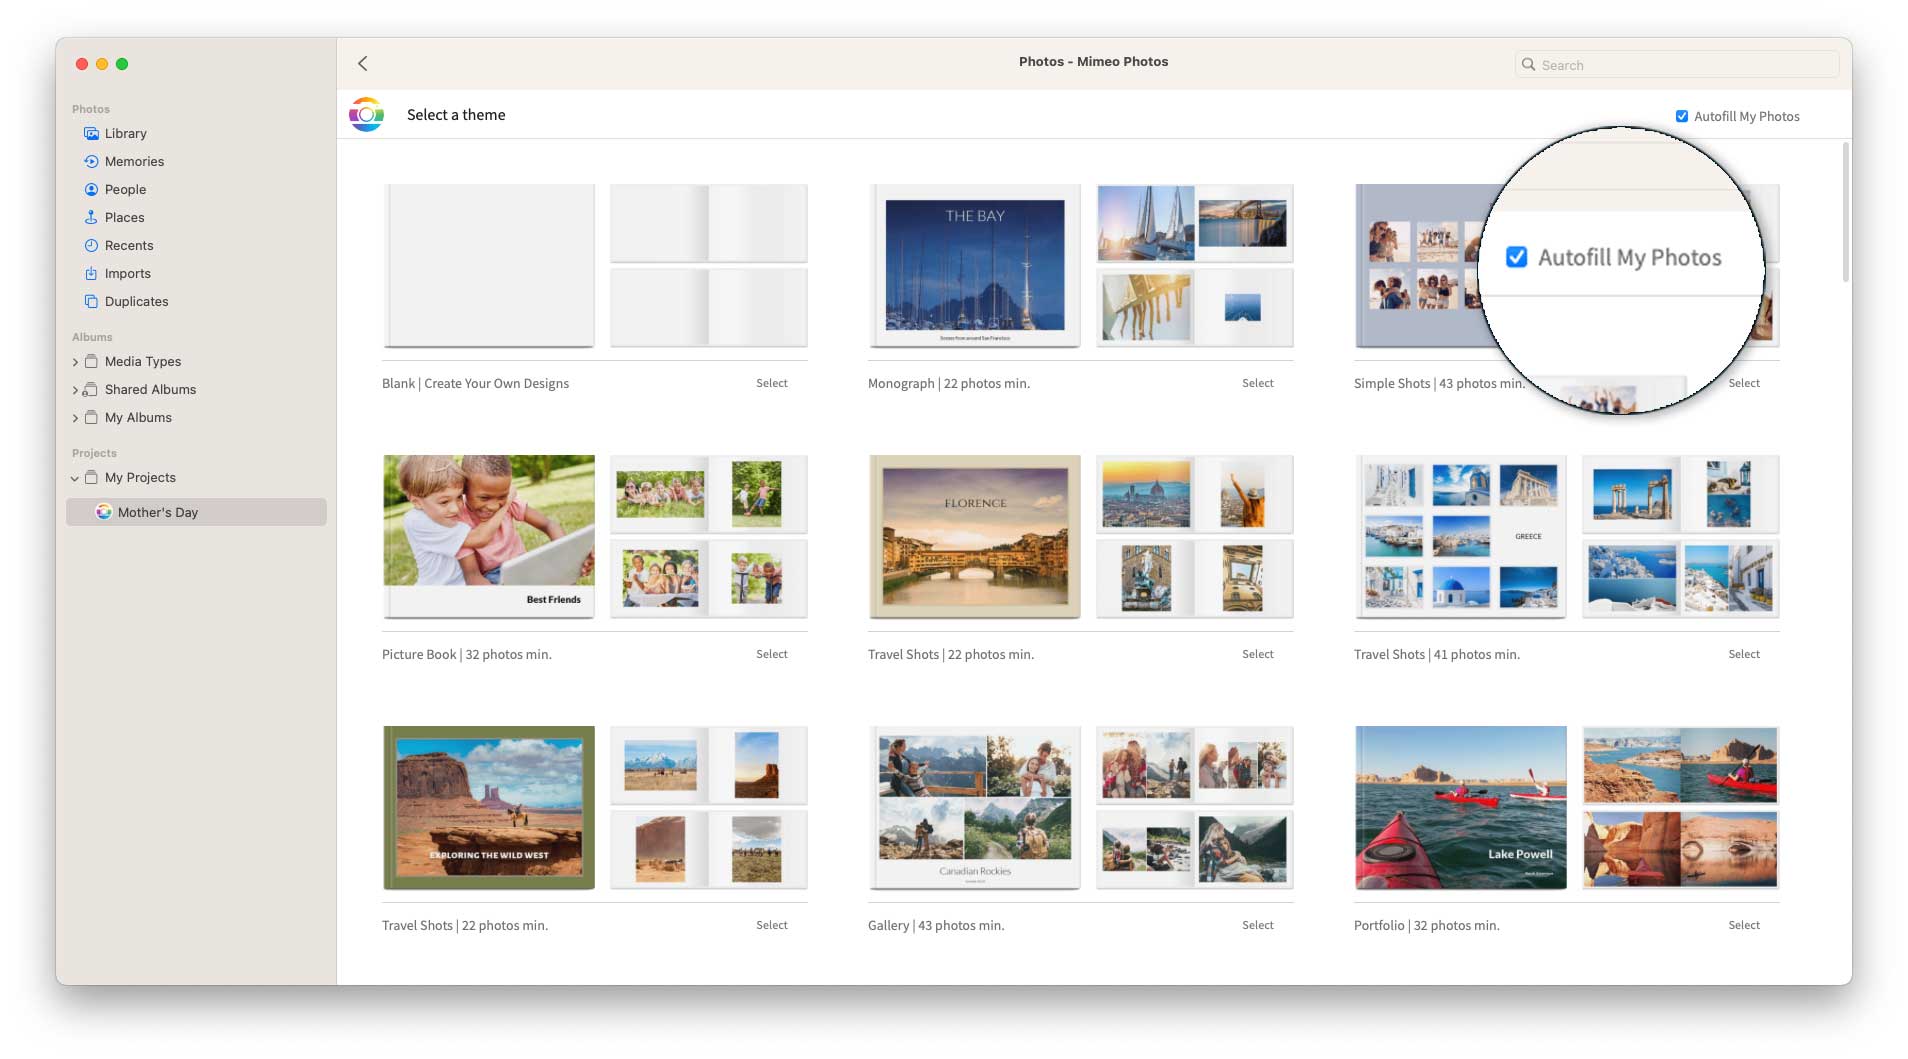Click the Shared Albums folder icon

pyautogui.click(x=91, y=389)
